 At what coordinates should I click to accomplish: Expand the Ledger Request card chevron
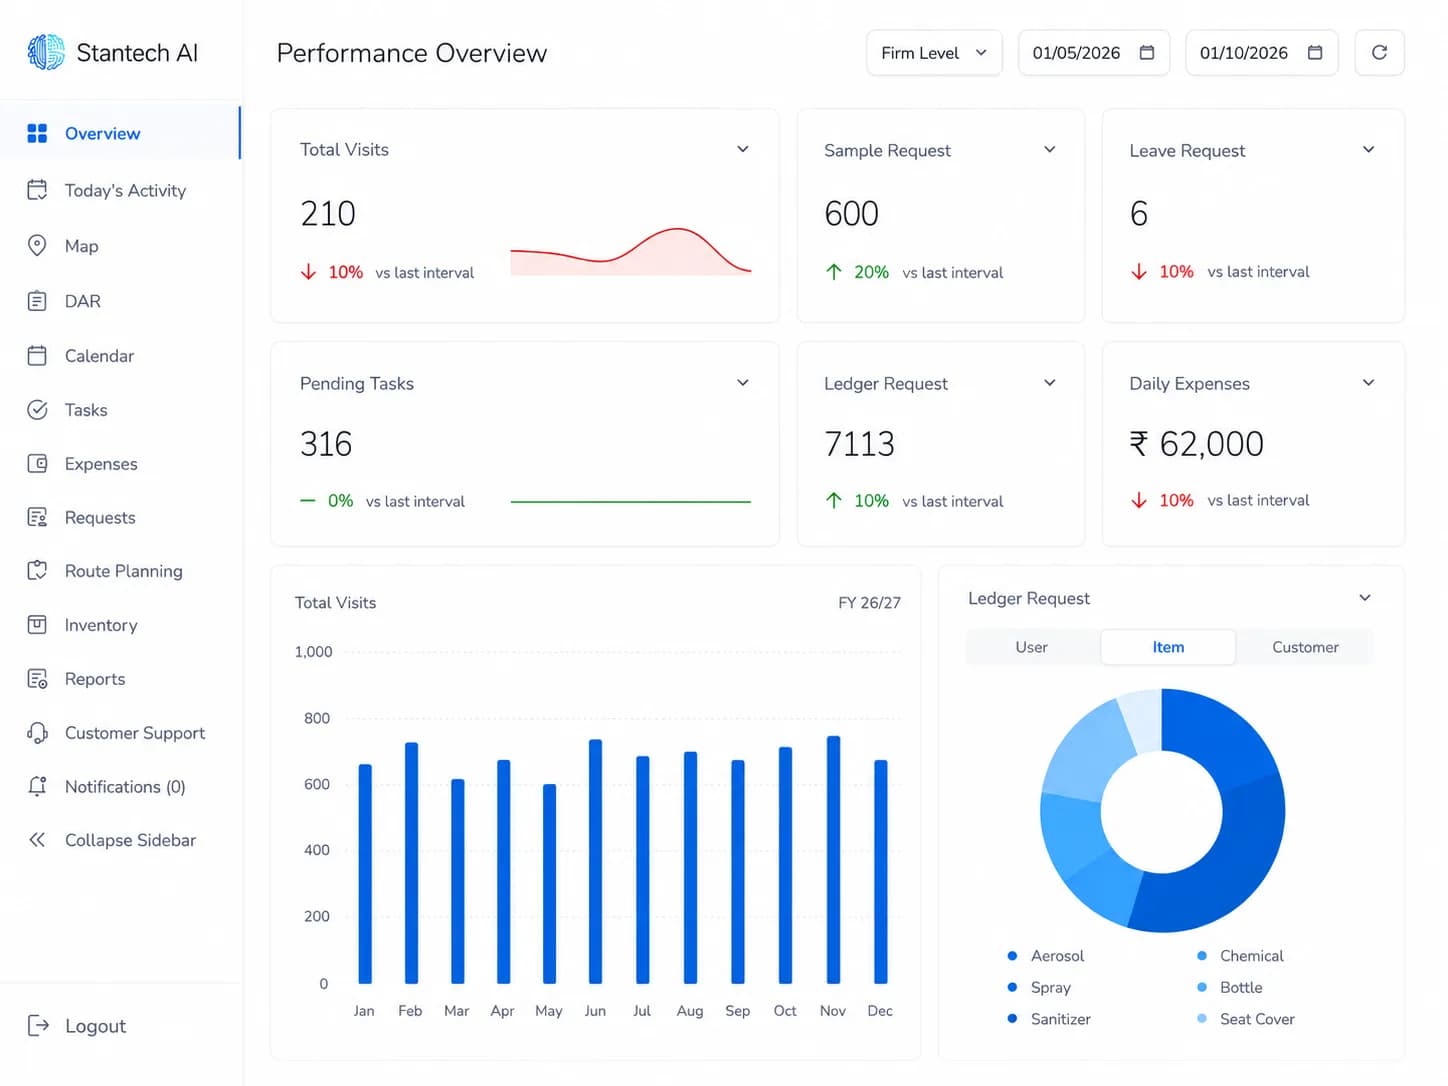(x=1050, y=383)
